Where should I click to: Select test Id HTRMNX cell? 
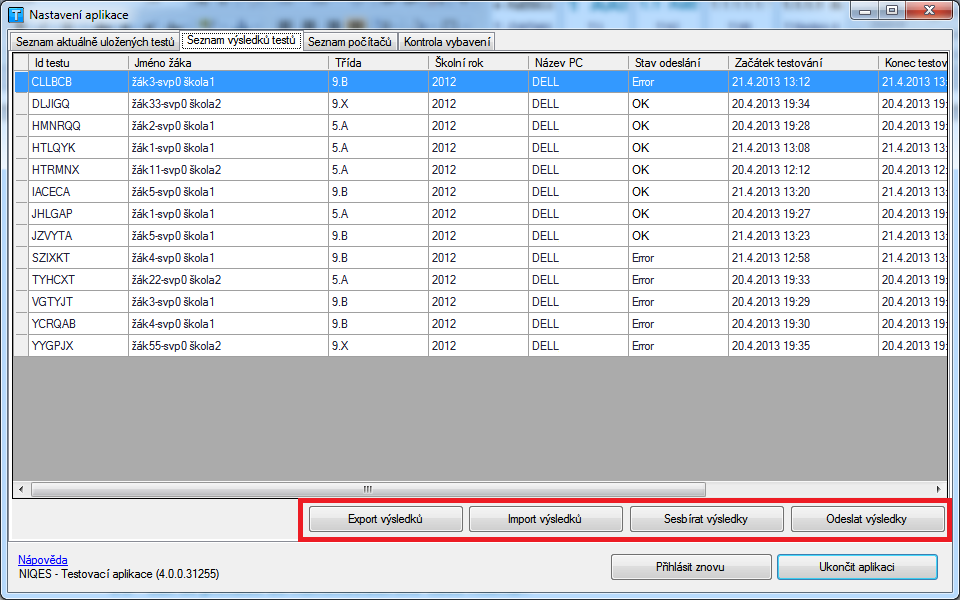point(78,170)
